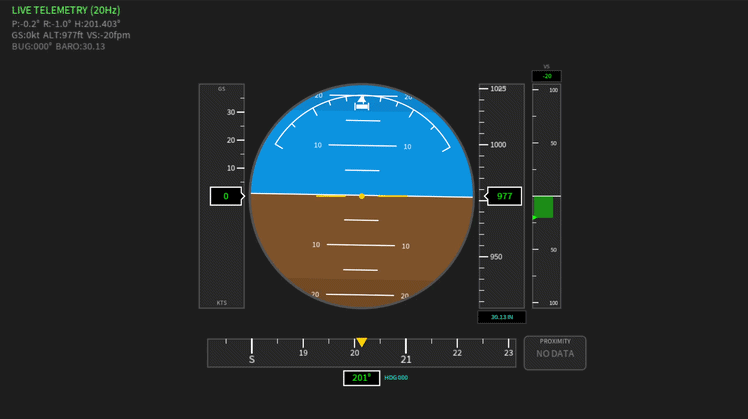Click the ground speed readout box showing 0
Viewport: 748px width, 419px height.
pyautogui.click(x=227, y=196)
